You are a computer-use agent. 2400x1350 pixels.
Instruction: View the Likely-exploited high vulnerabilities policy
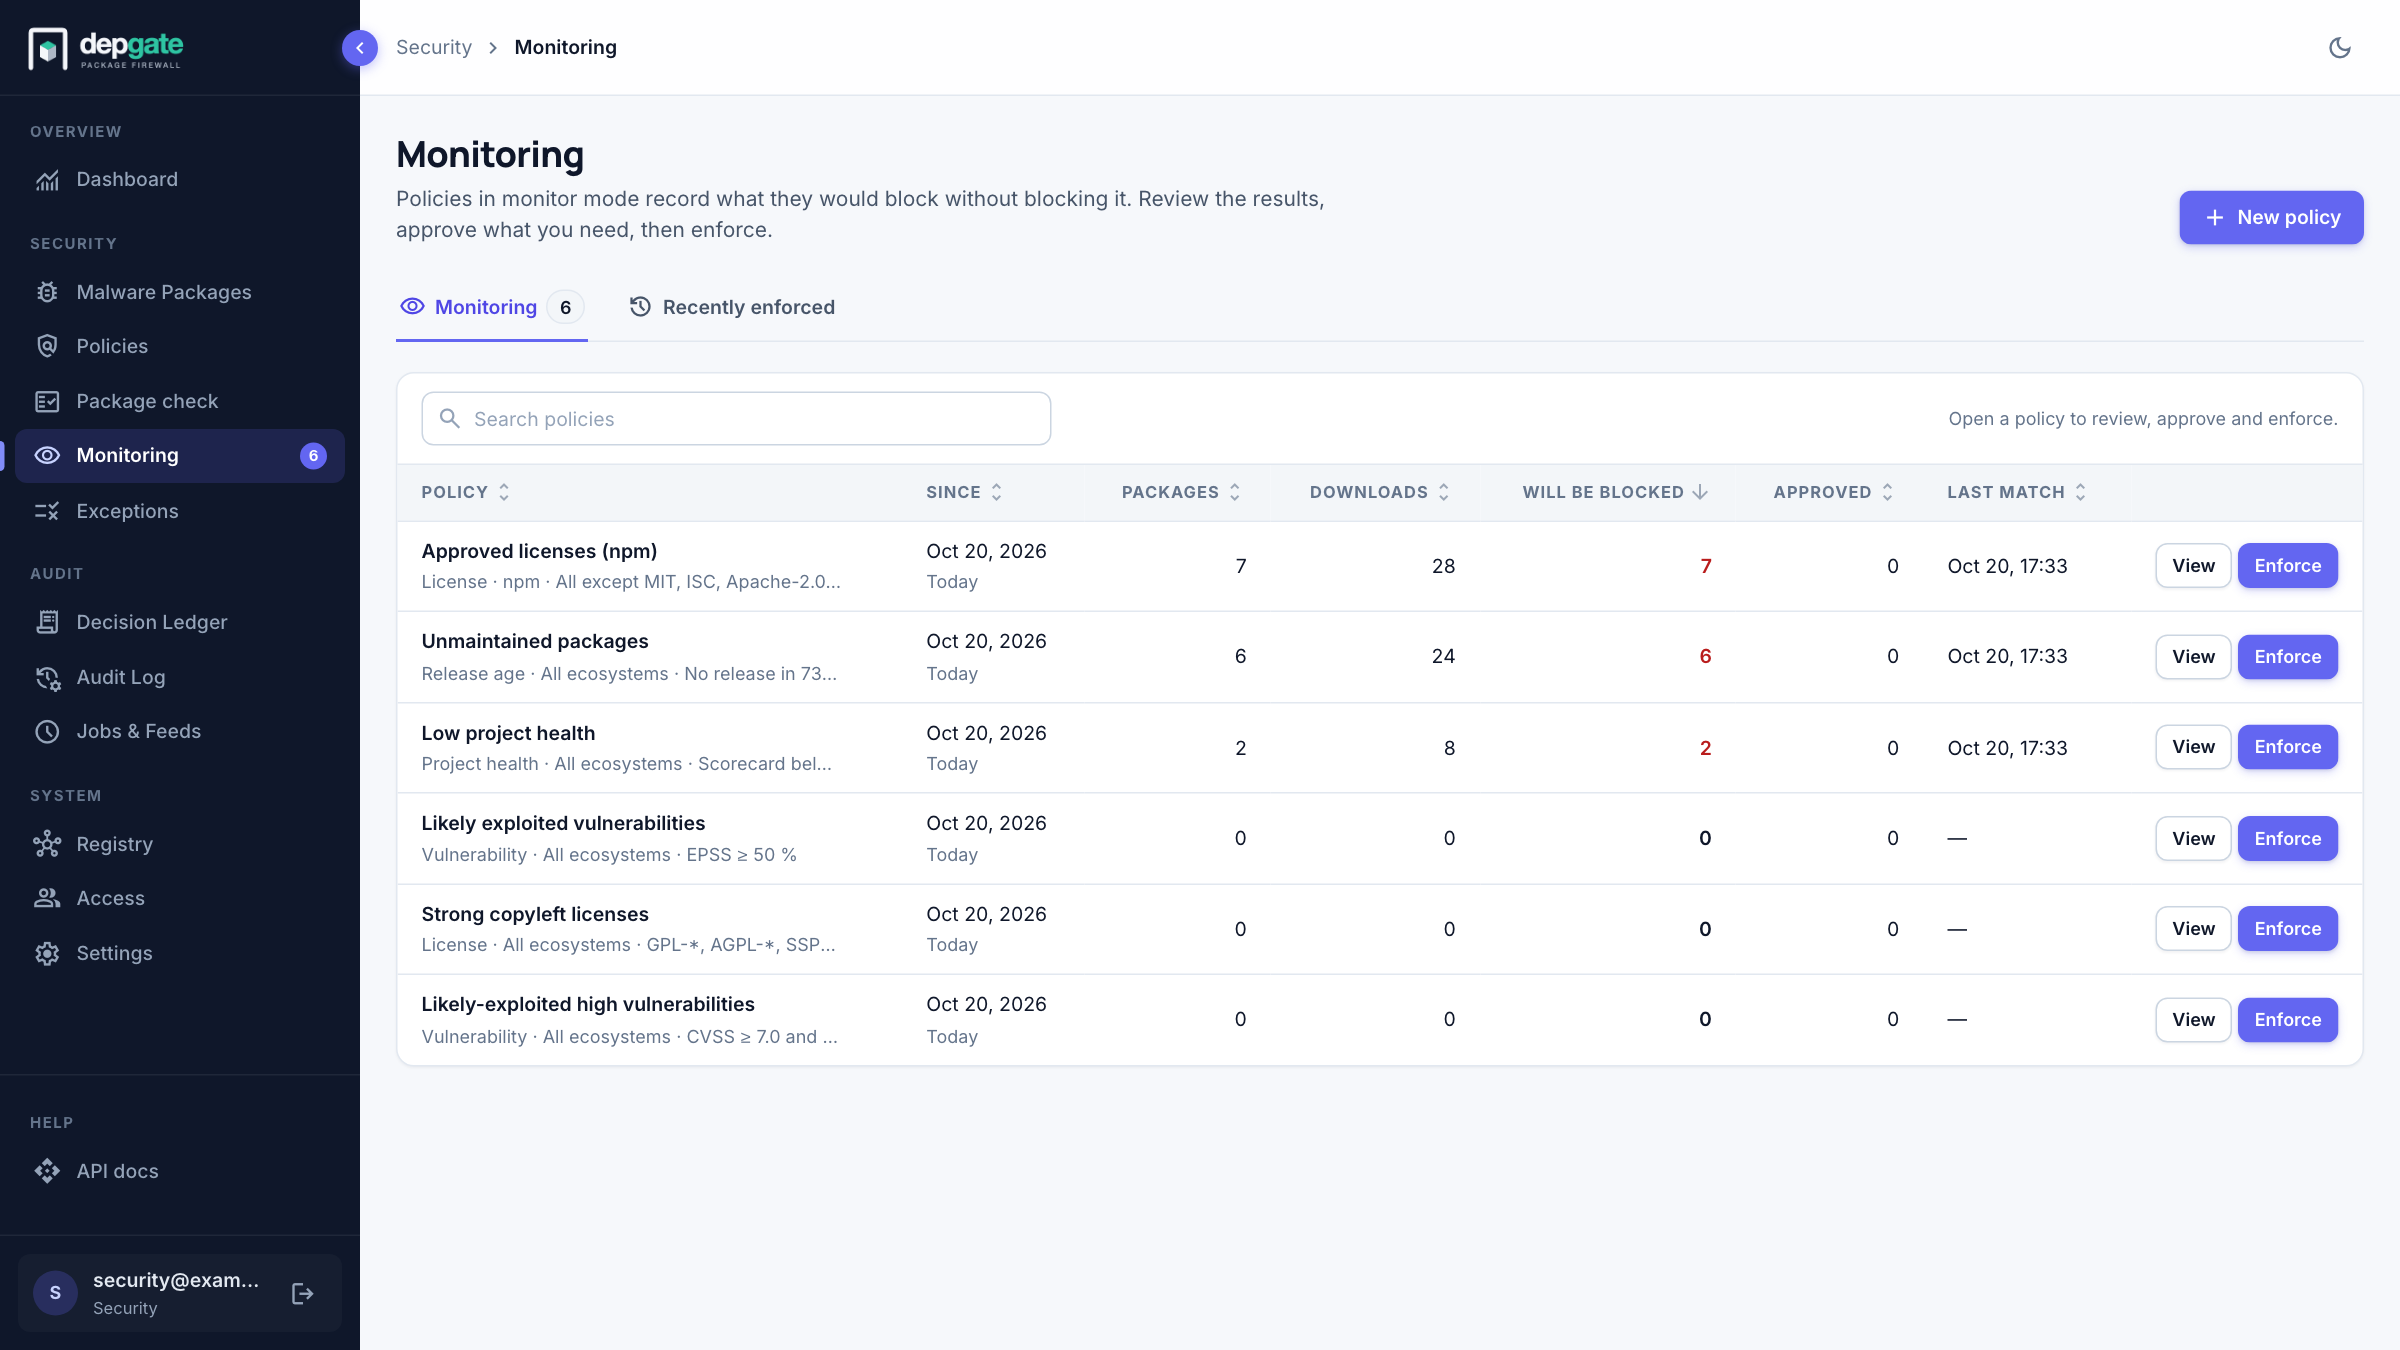(x=2193, y=1020)
